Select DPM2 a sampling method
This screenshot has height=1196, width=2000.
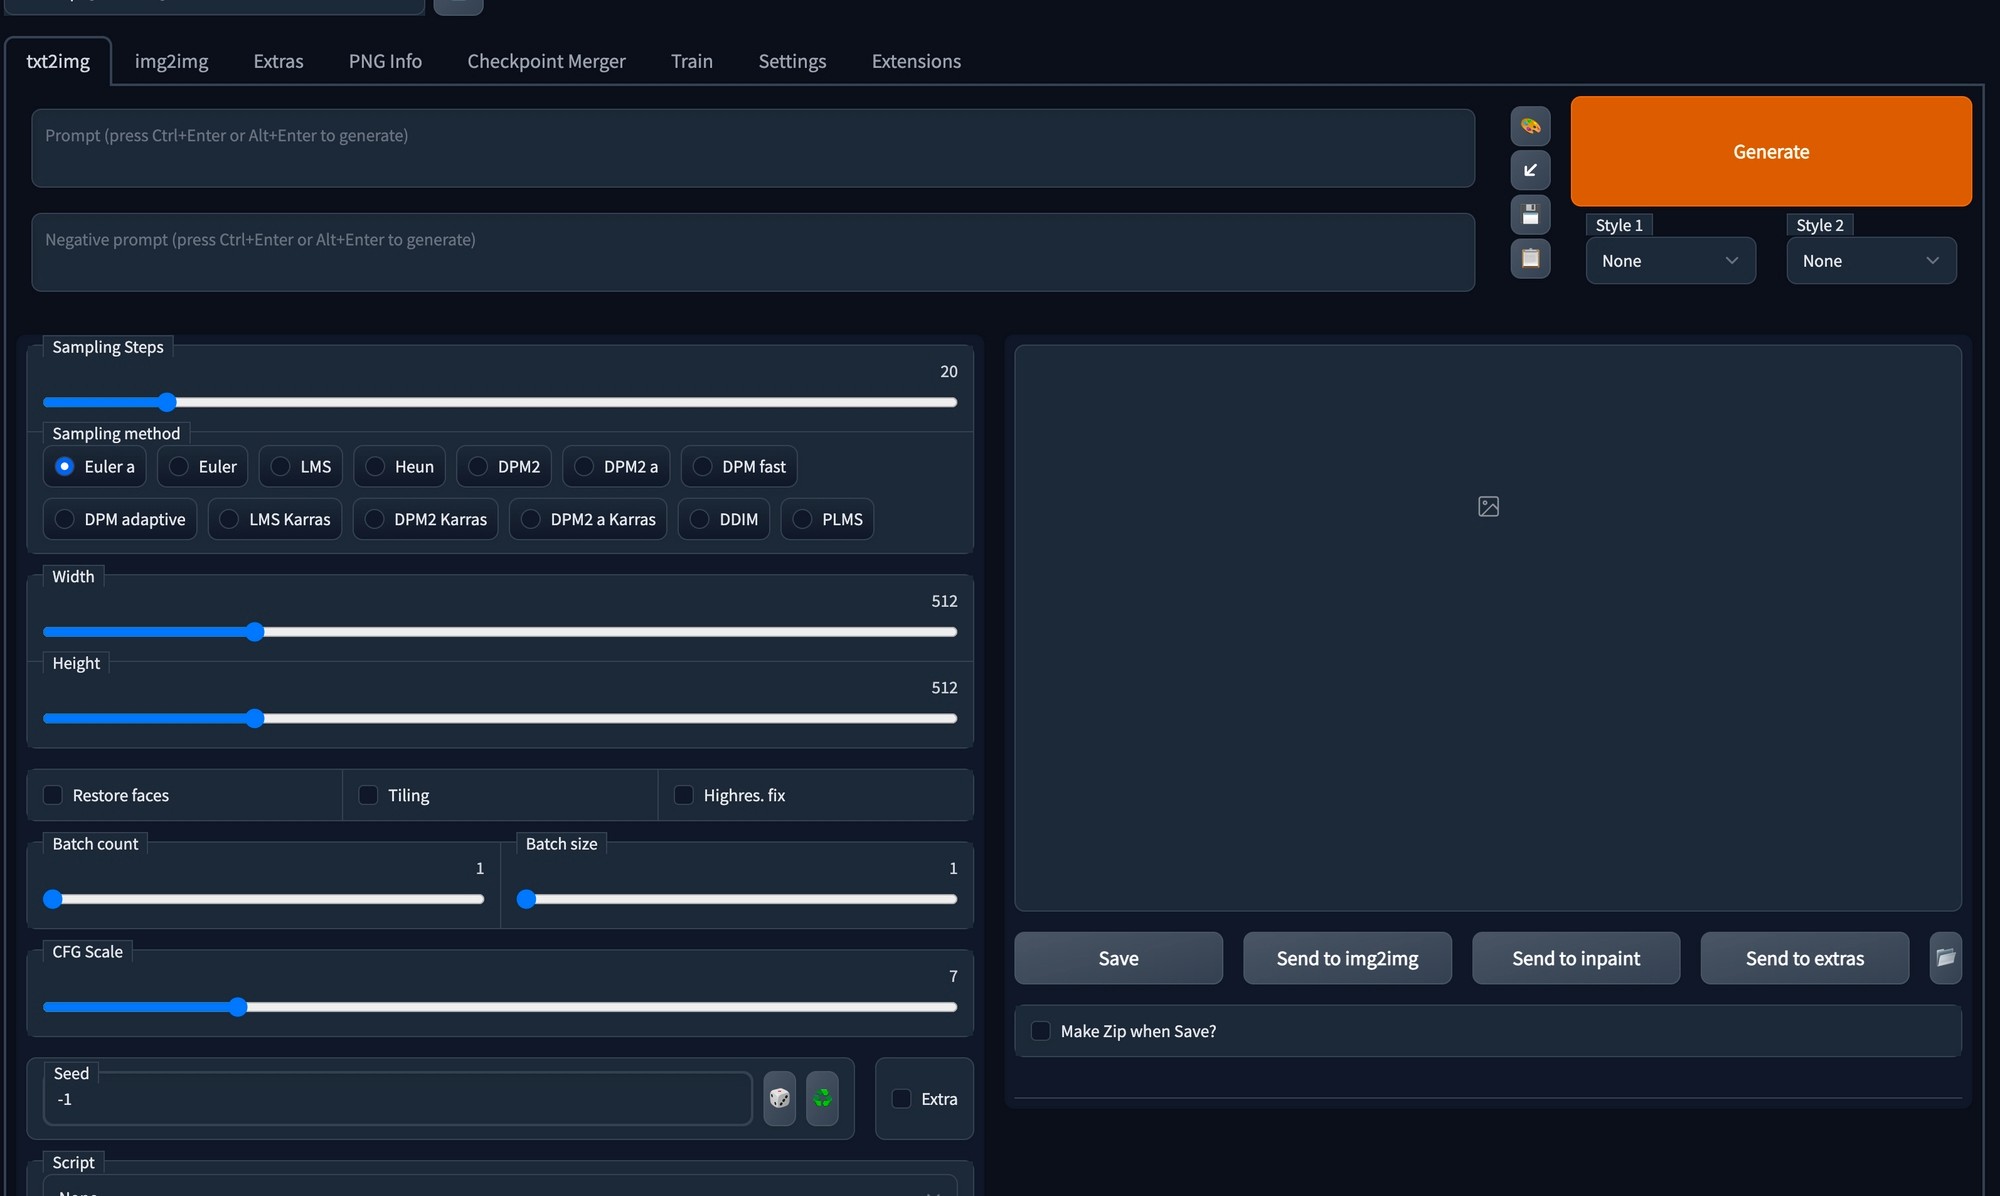[616, 466]
